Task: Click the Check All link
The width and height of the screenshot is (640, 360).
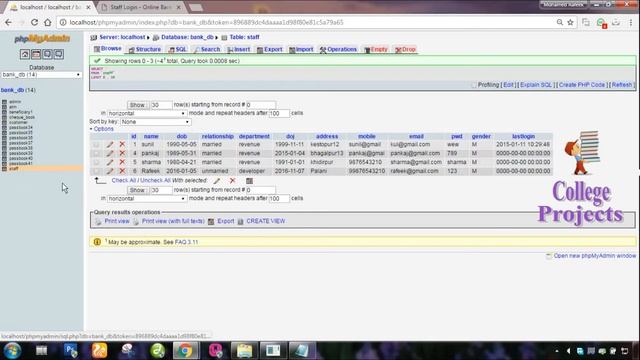Action: click(x=124, y=180)
